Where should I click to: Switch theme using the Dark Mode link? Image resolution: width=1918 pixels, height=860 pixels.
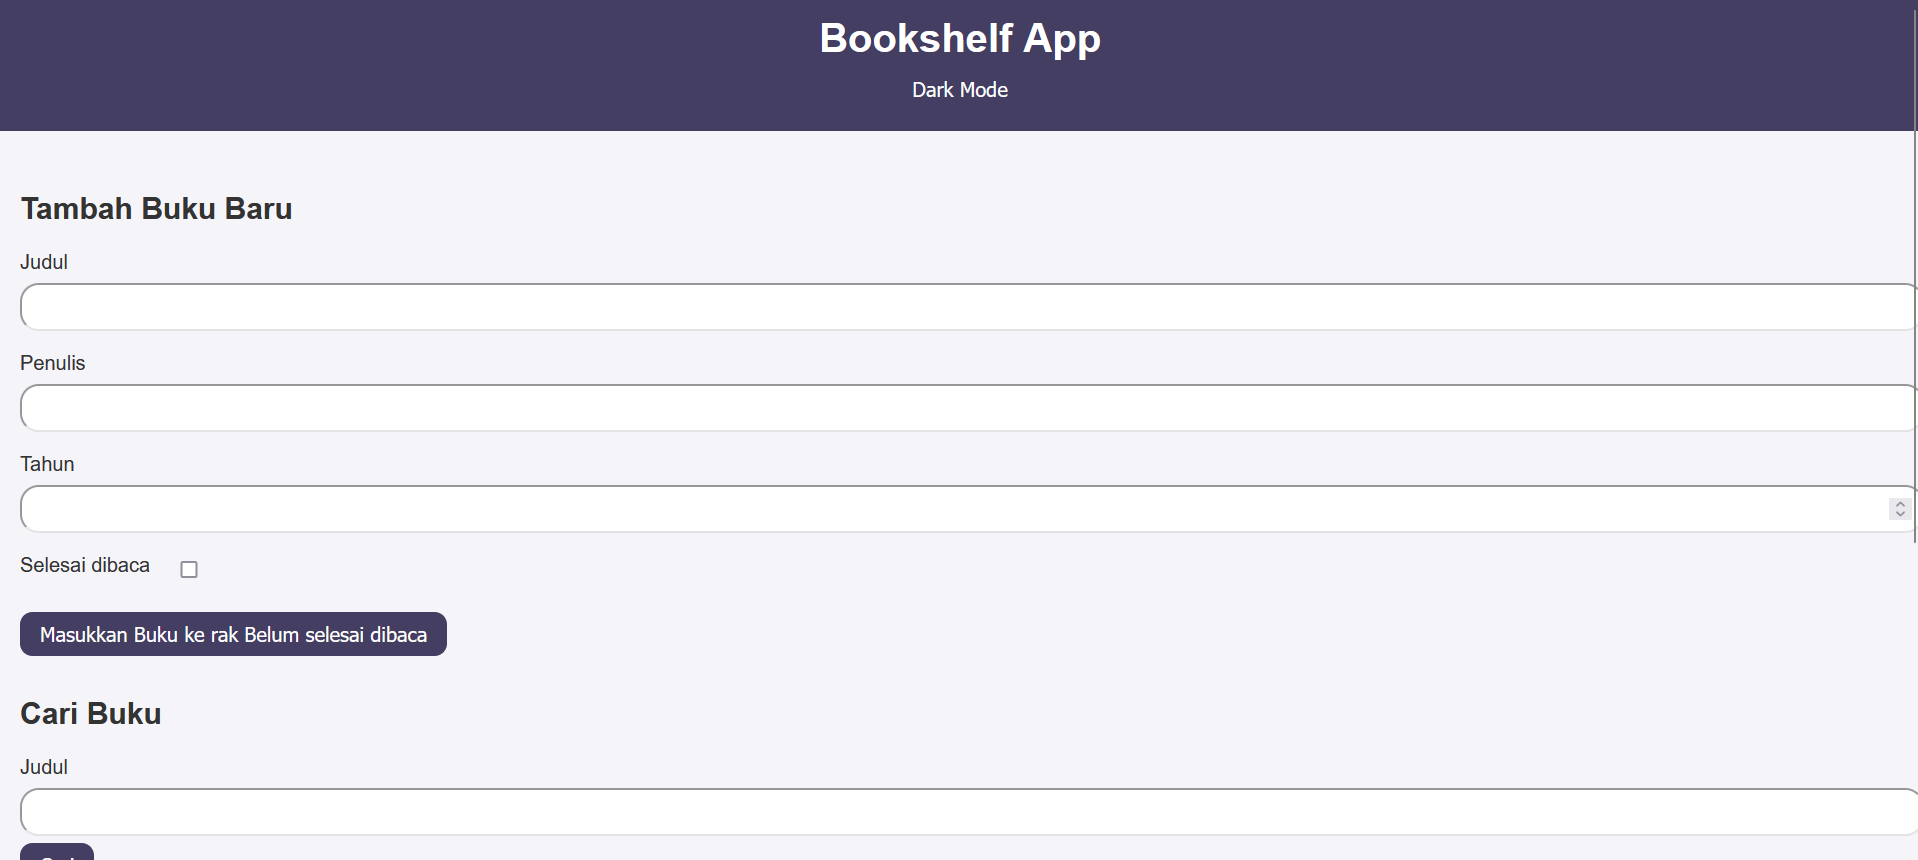pyautogui.click(x=959, y=90)
